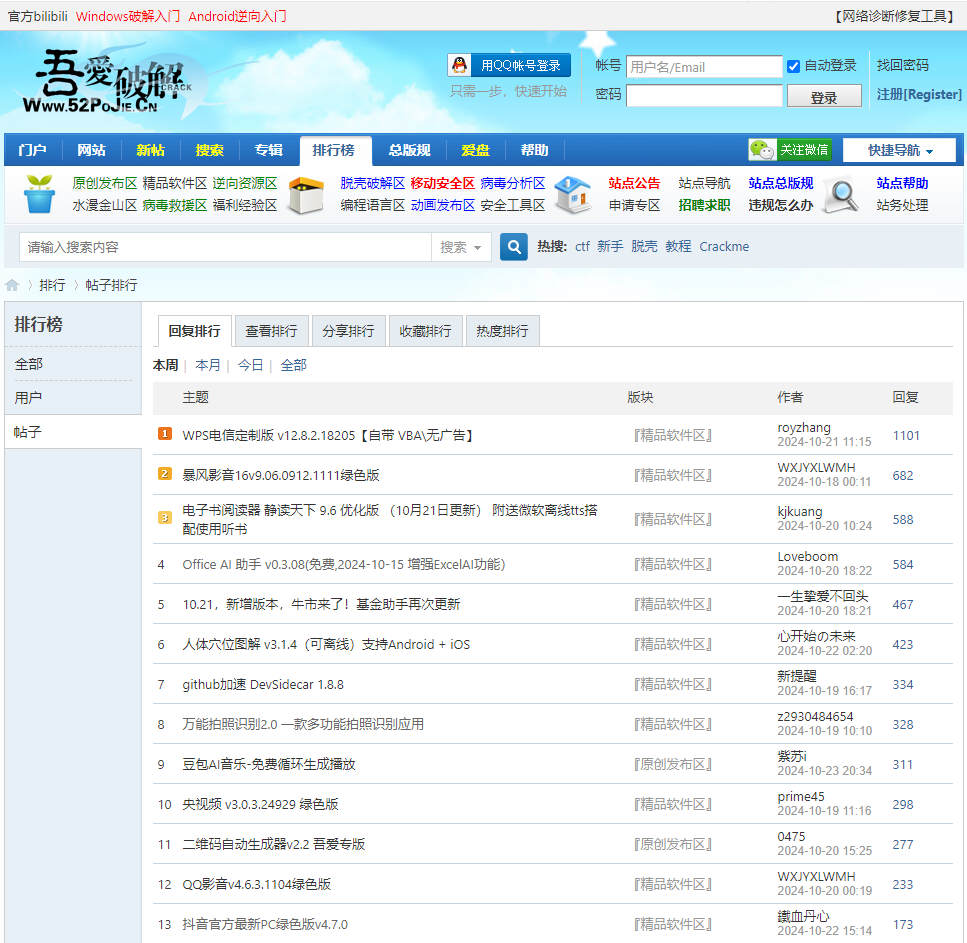967x943 pixels.
Task: Switch to the 热度排行 tab
Action: pyautogui.click(x=503, y=331)
